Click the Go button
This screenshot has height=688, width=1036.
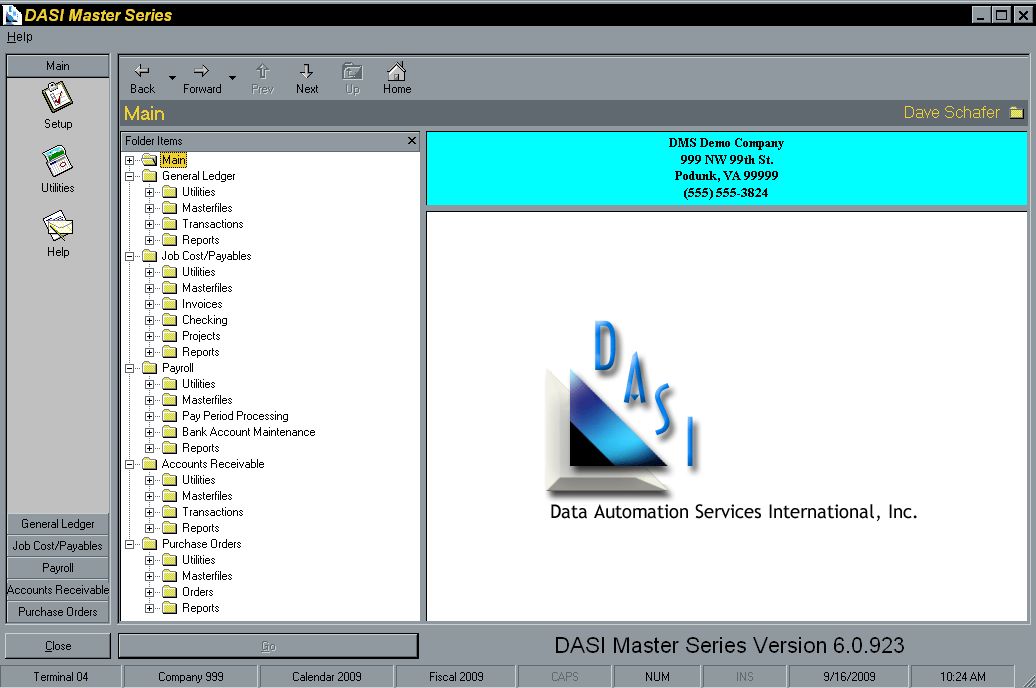(268, 646)
